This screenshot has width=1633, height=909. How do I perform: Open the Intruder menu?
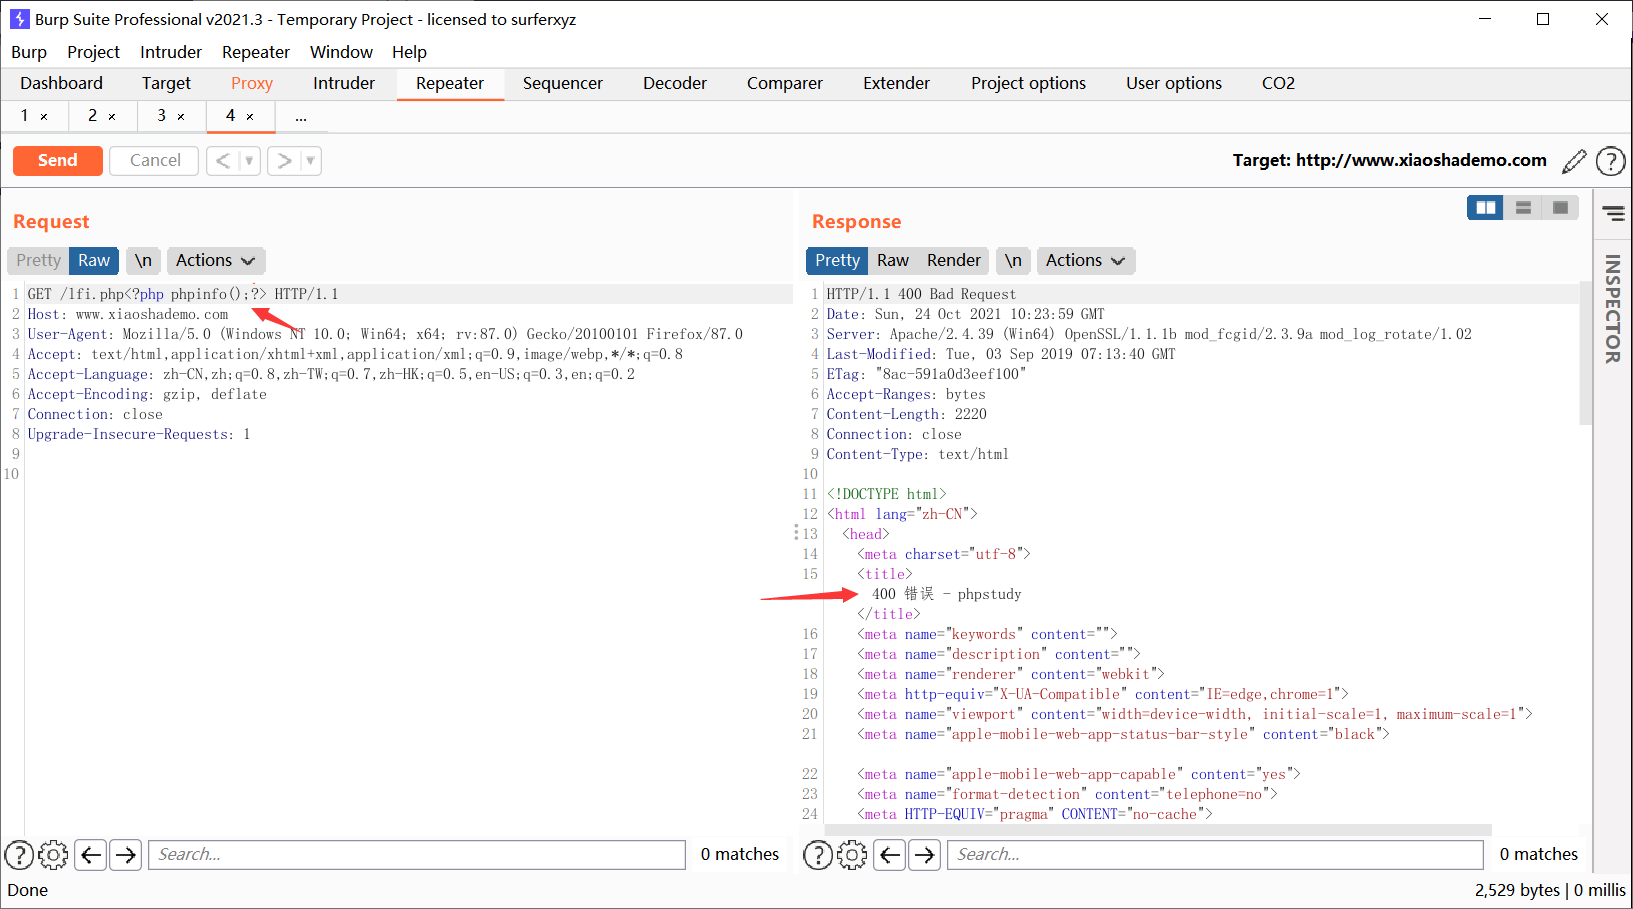pyautogui.click(x=171, y=52)
